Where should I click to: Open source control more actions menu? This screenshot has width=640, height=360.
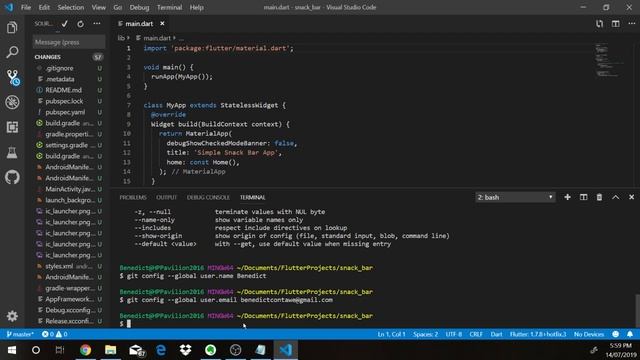(97, 24)
